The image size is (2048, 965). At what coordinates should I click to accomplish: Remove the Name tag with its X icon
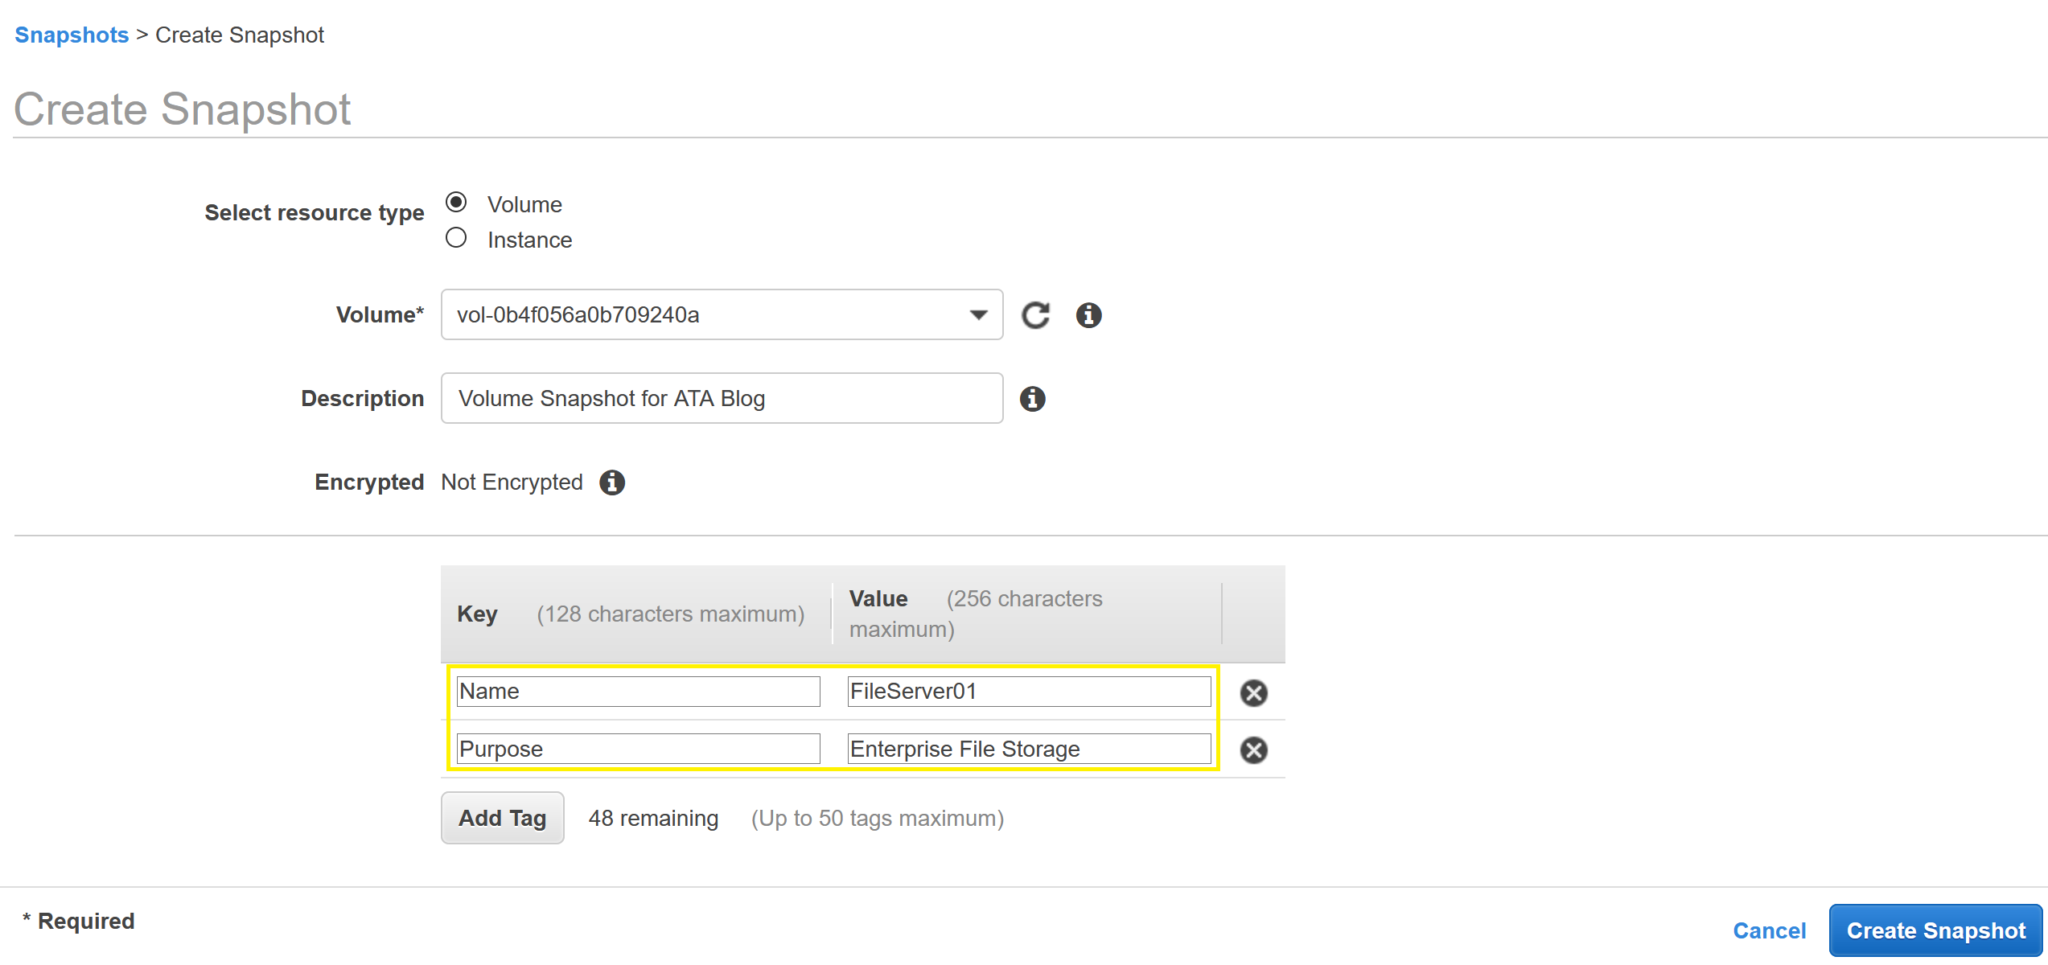[x=1253, y=692]
